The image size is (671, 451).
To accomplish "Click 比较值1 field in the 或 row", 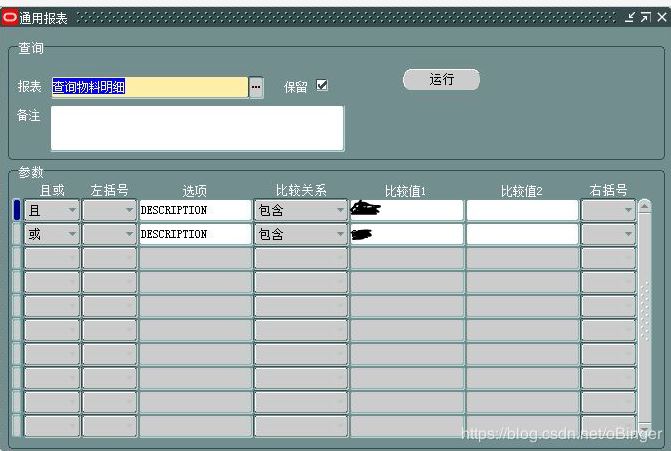I will coord(407,234).
